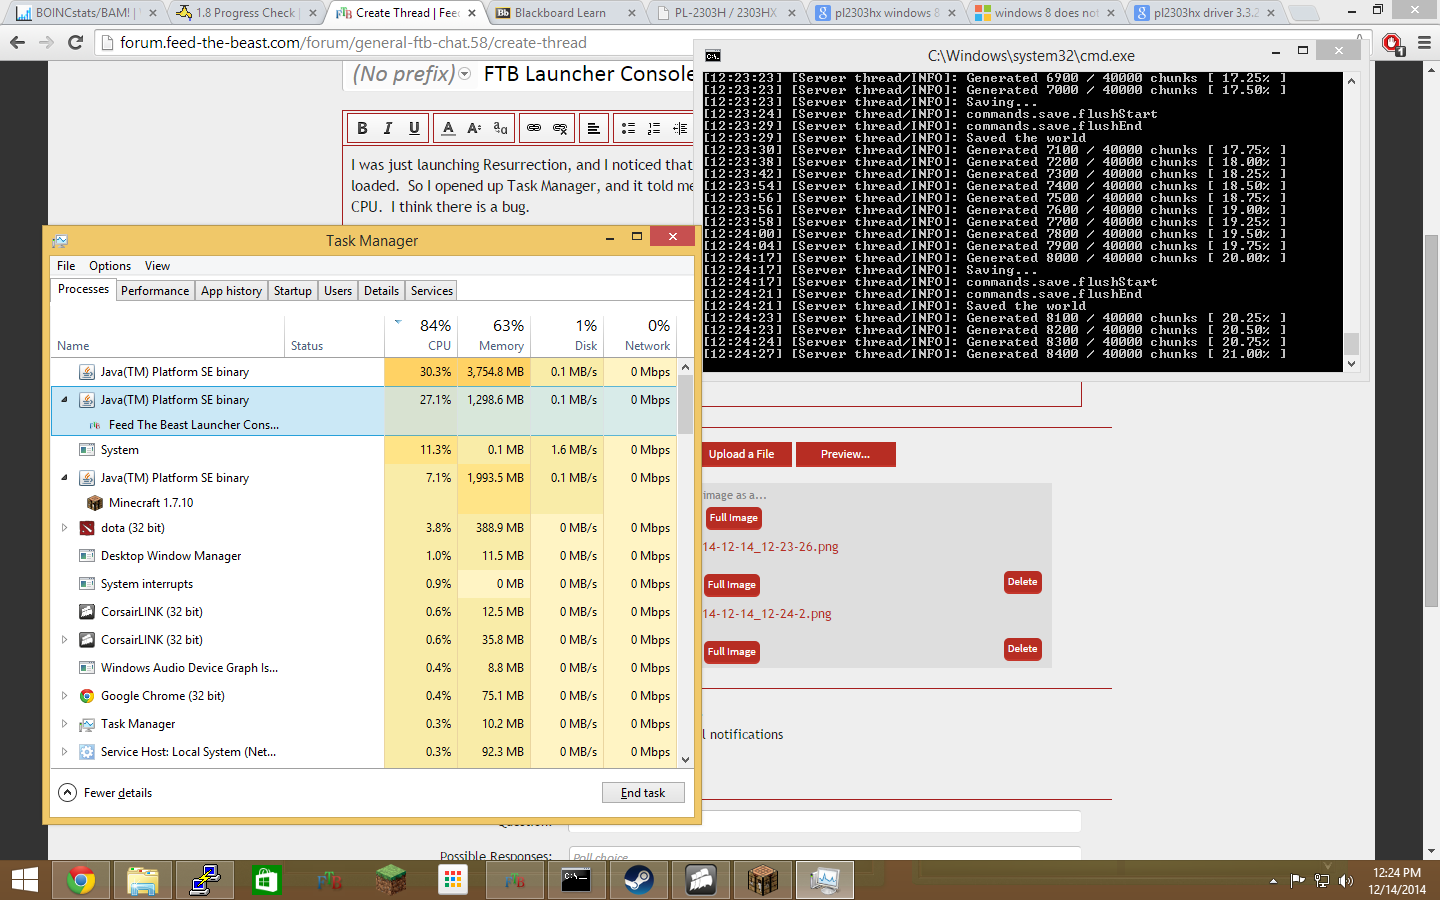Open the File menu in Task Manager

[x=66, y=266]
